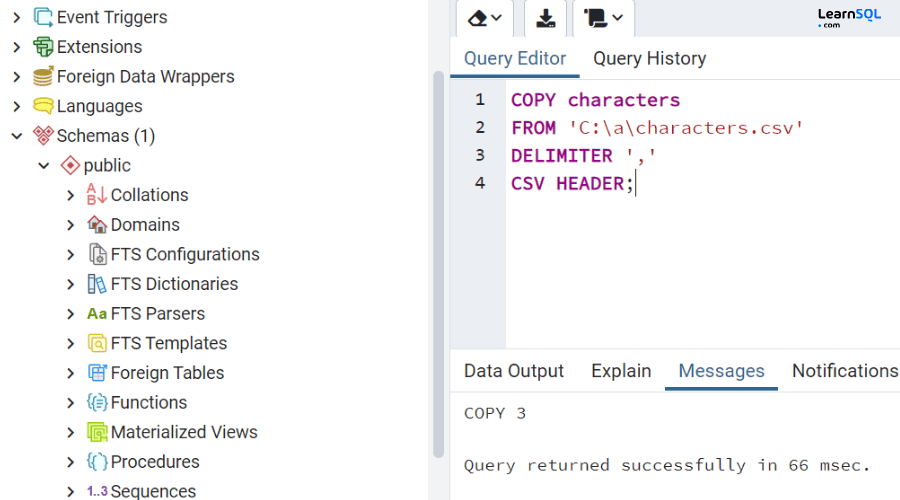Collapse the Schemas (1) tree node

(x=16, y=136)
